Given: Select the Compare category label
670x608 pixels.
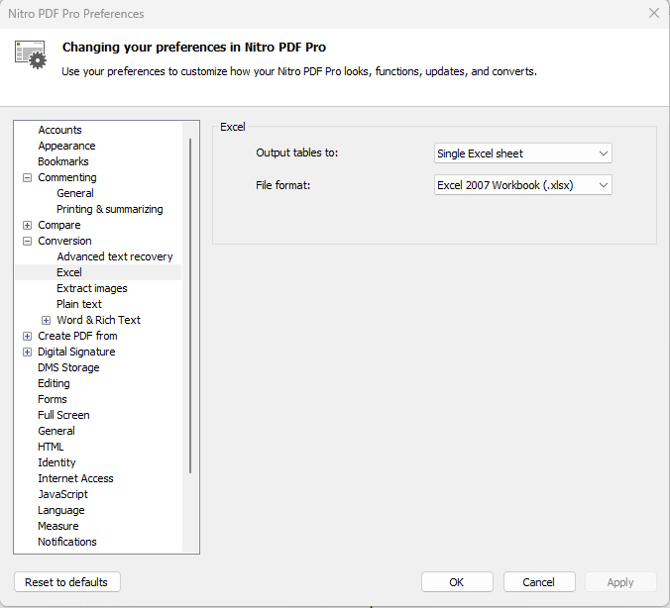Looking at the screenshot, I should click(x=59, y=225).
